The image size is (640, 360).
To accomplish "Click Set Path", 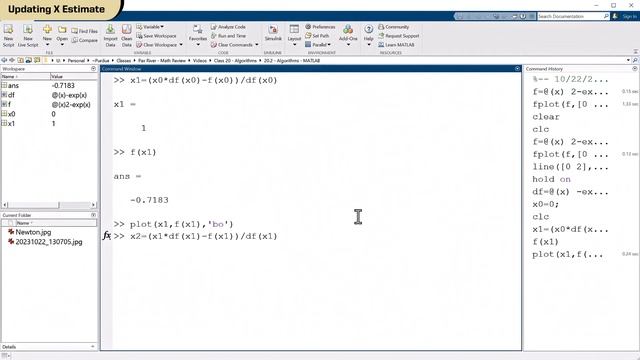I will (317, 36).
